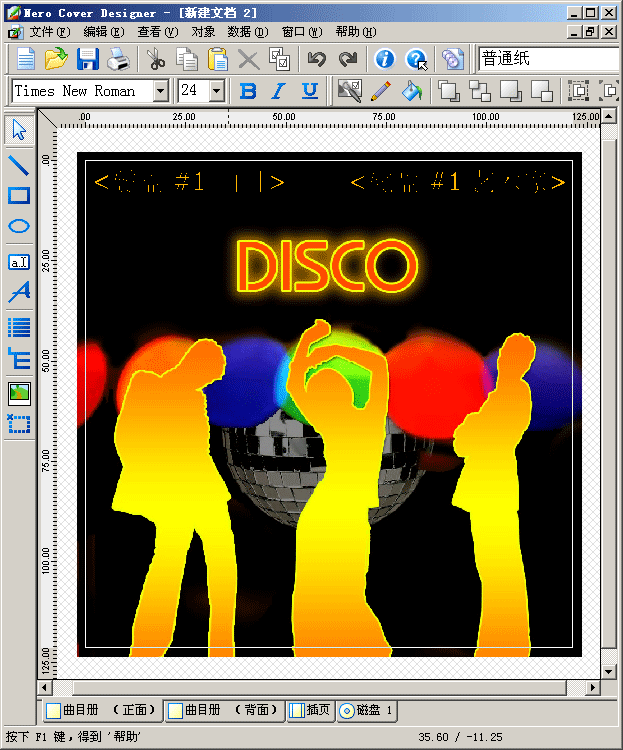Select the Ellipse tool
The image size is (623, 750).
[x=19, y=227]
